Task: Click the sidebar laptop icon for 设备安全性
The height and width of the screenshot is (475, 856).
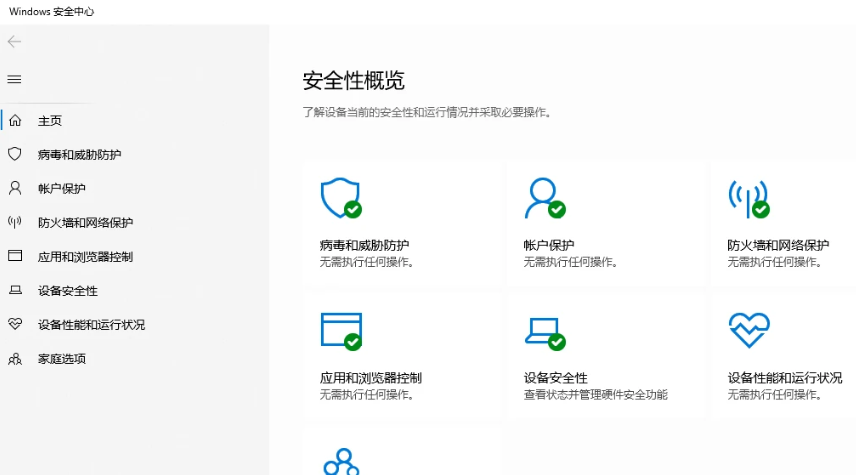Action: tap(15, 290)
